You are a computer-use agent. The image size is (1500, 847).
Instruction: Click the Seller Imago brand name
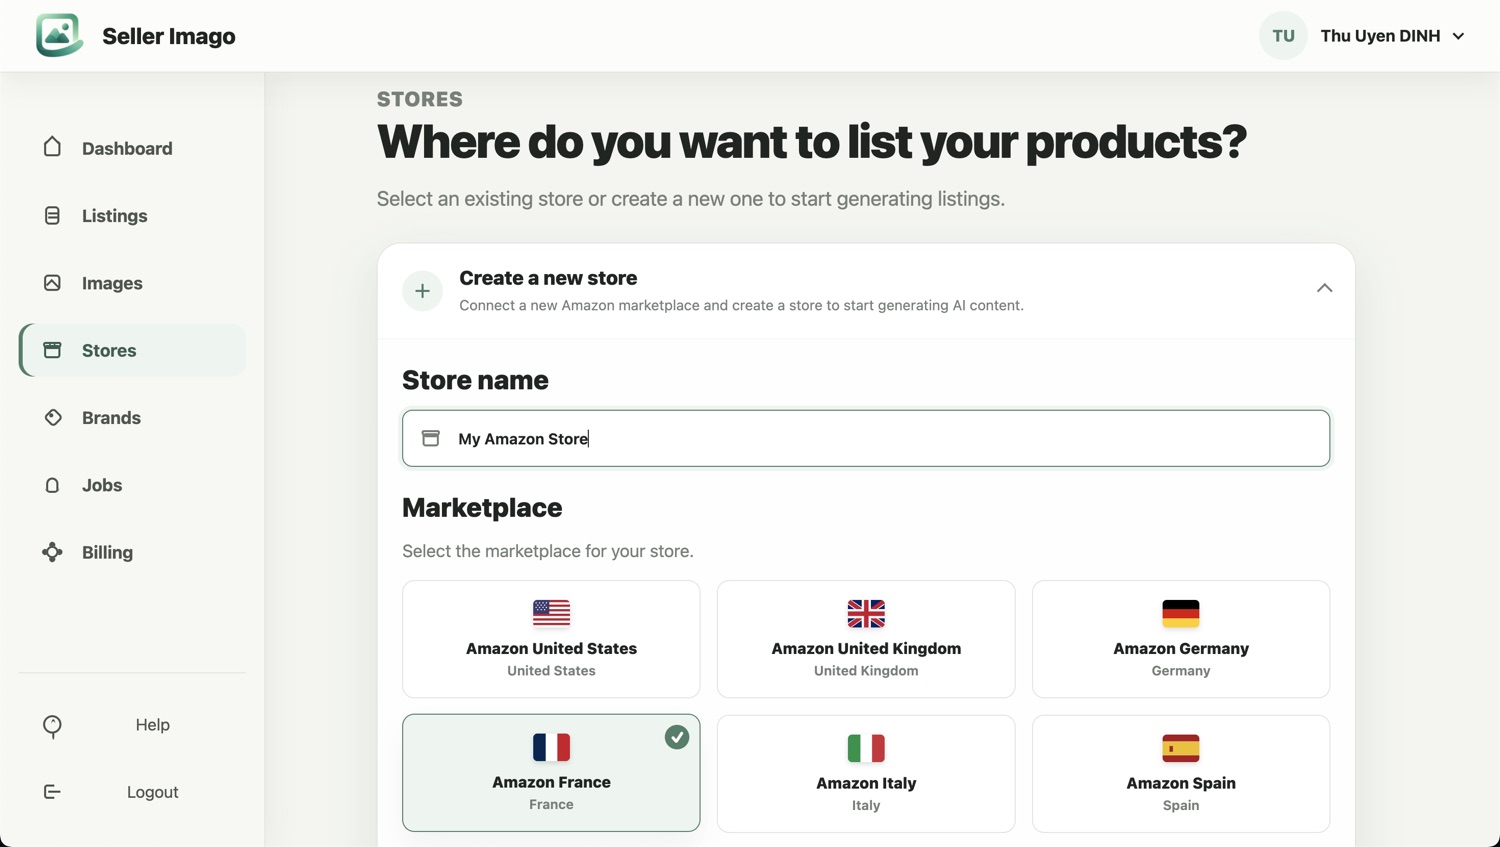(x=169, y=36)
